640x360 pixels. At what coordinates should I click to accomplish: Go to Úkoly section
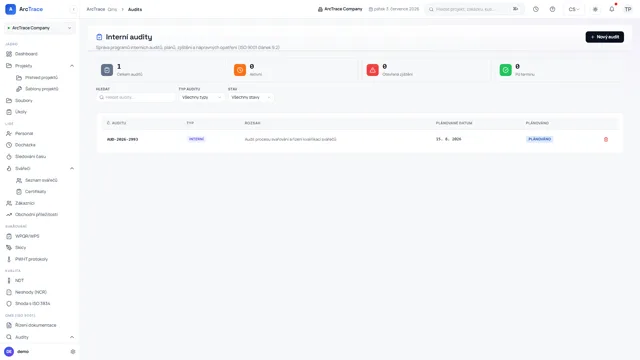[20, 112]
